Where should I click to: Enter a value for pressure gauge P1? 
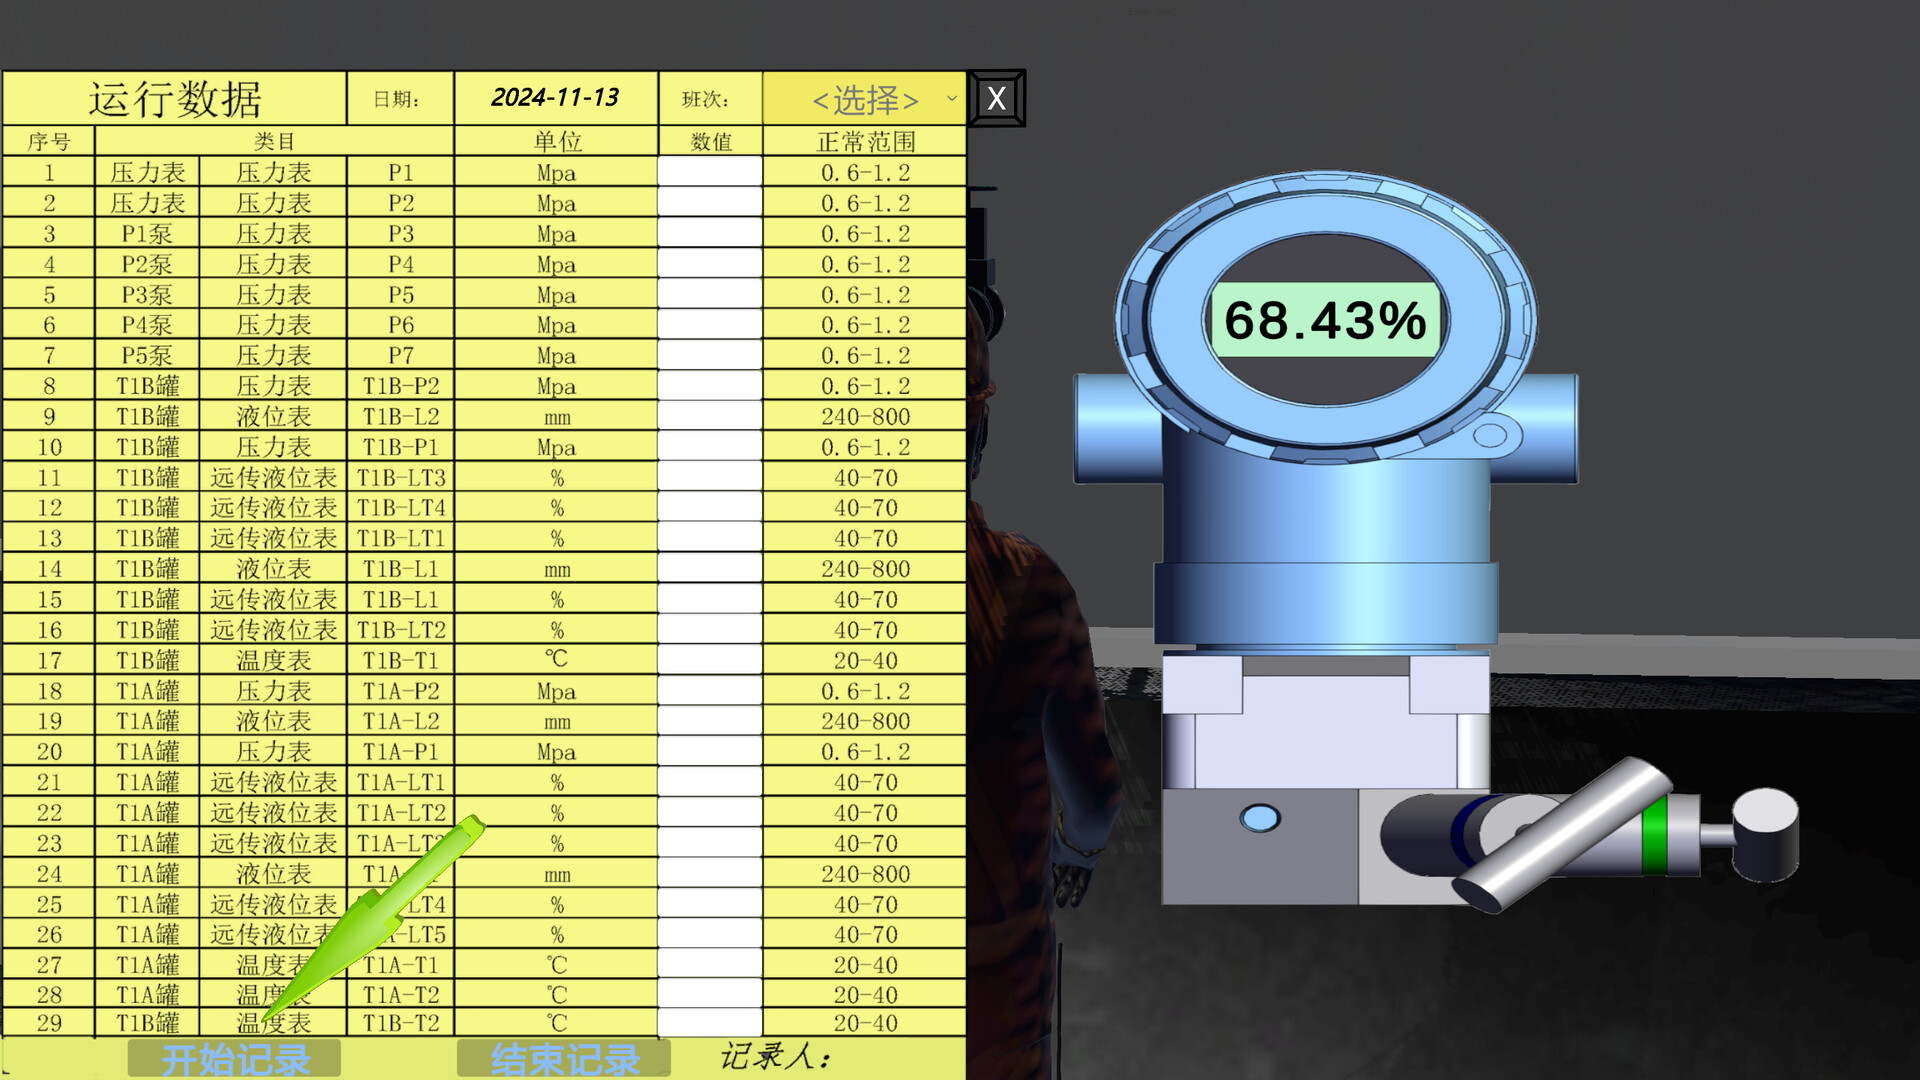tap(710, 172)
